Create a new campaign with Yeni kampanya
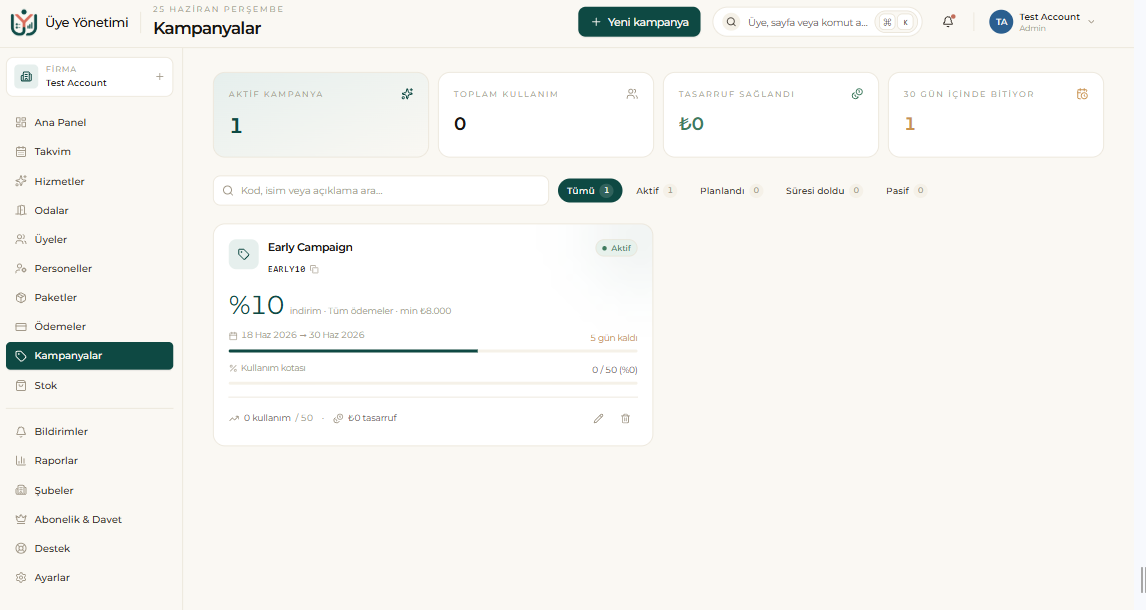This screenshot has width=1146, height=610. [639, 22]
